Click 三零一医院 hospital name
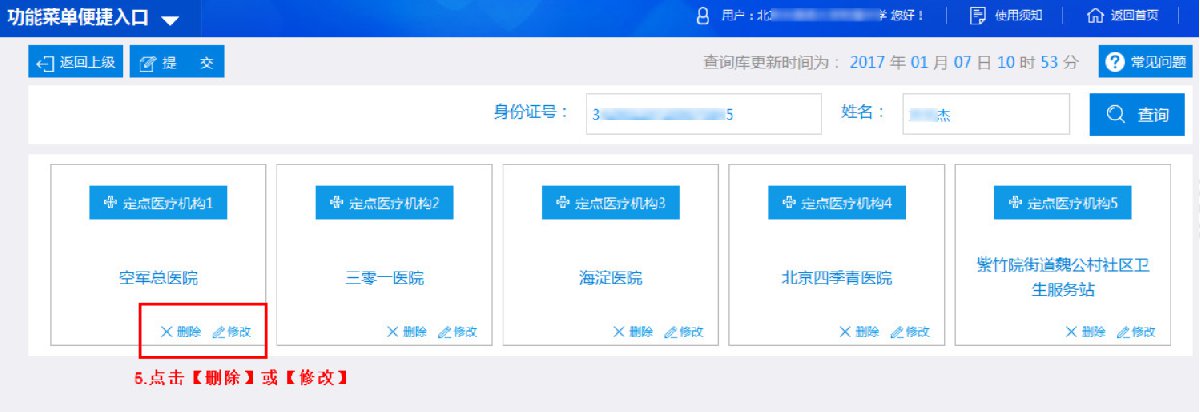This screenshot has width=1200, height=412. (384, 278)
